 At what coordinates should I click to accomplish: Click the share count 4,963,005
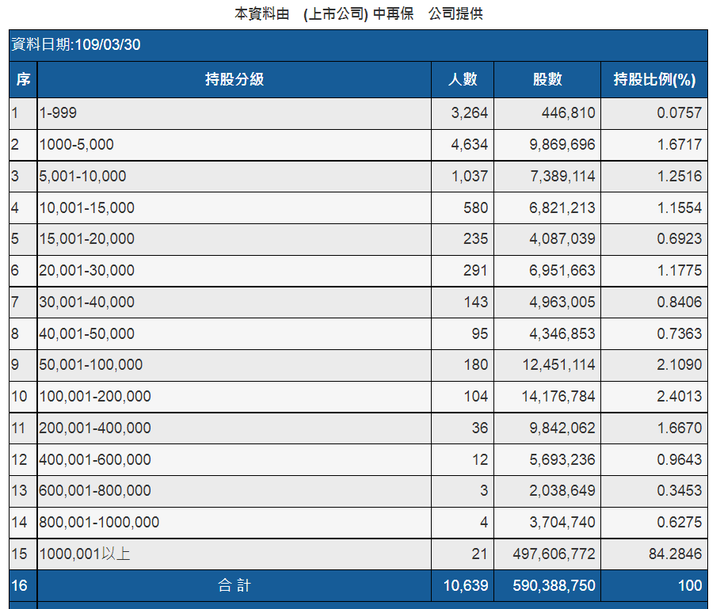pyautogui.click(x=562, y=302)
